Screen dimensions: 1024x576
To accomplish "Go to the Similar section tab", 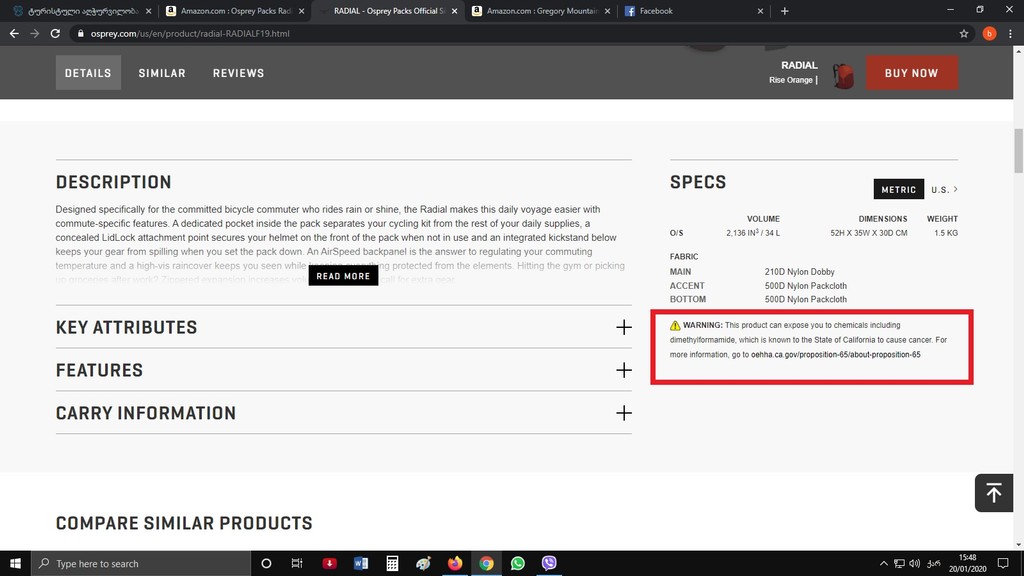I will [x=162, y=72].
